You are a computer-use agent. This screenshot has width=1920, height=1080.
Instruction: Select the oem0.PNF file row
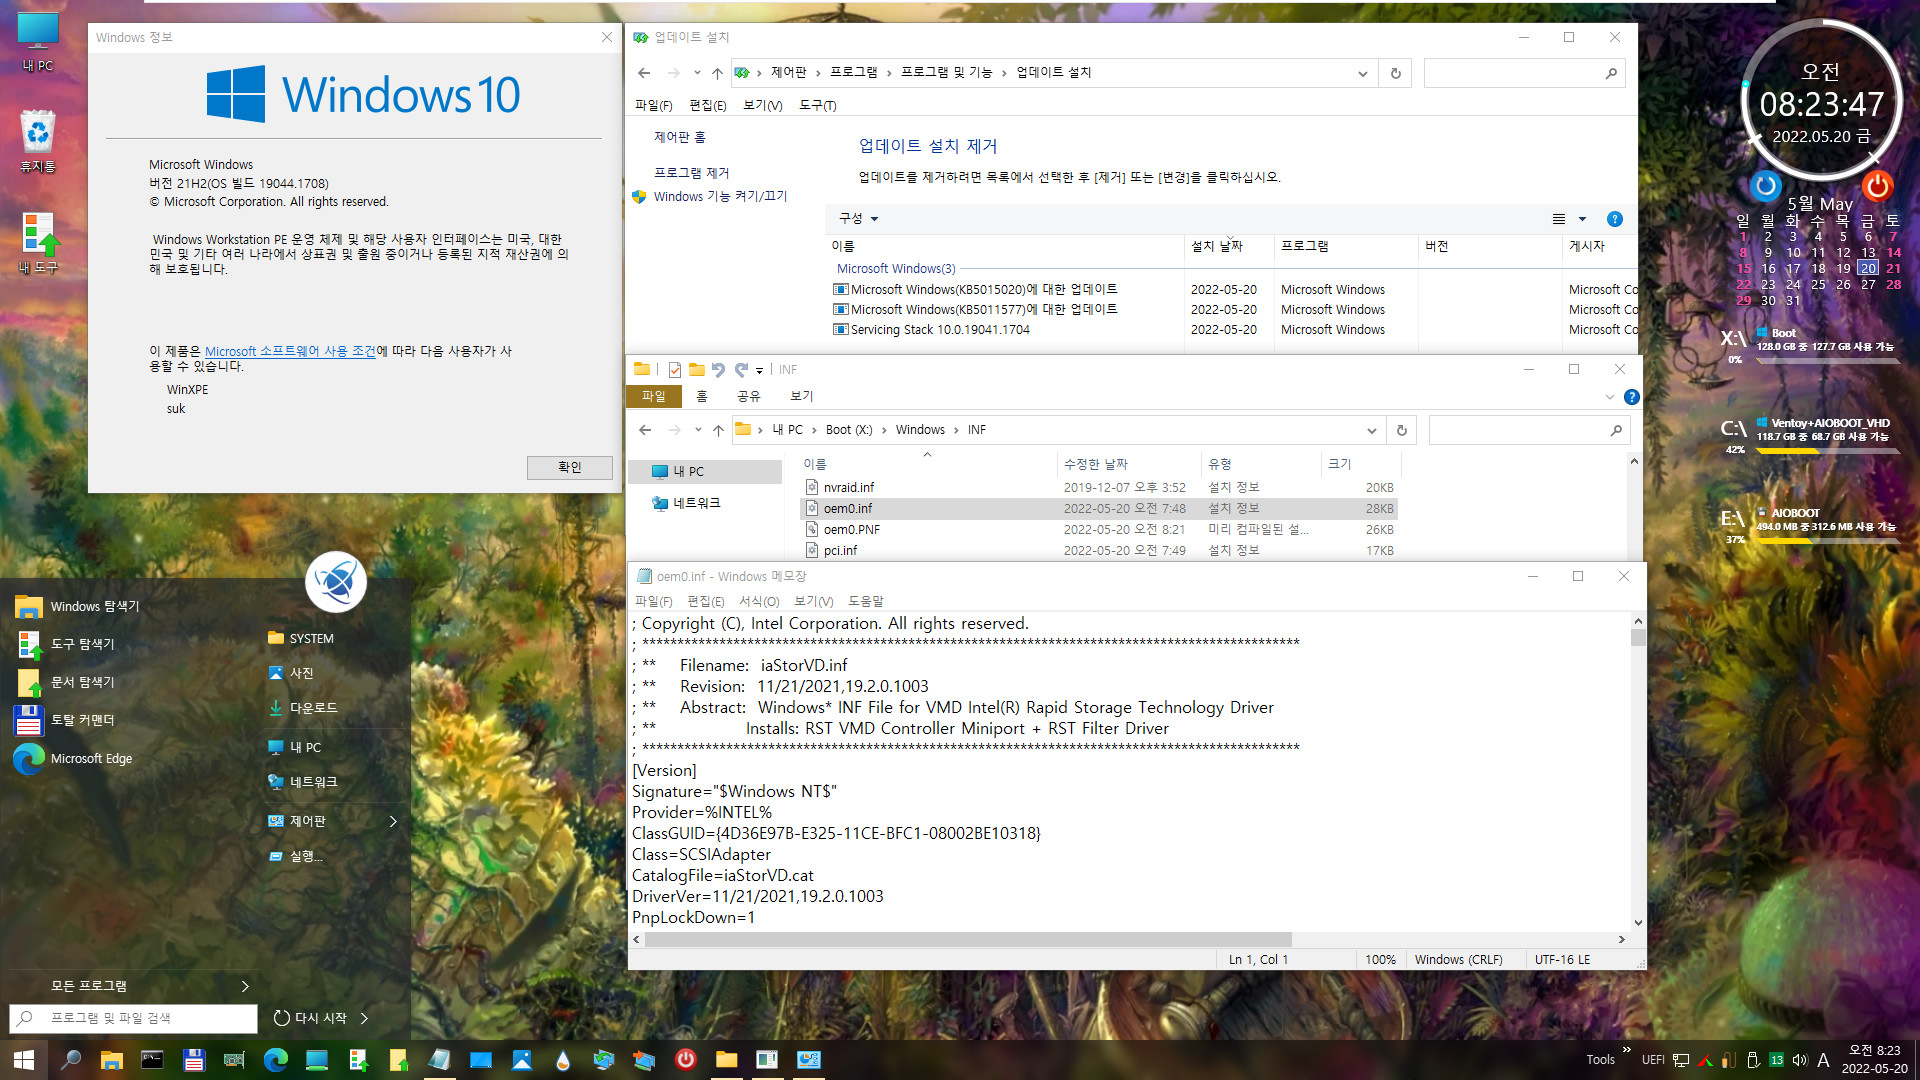1099,530
